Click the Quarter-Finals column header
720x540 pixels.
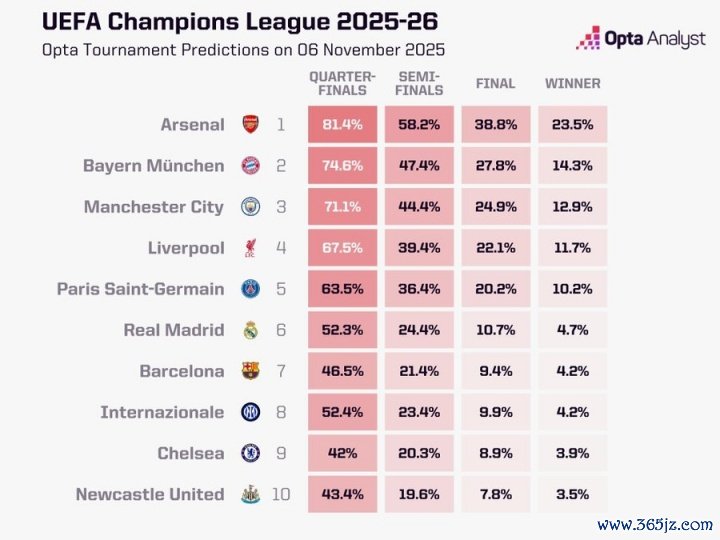point(342,83)
